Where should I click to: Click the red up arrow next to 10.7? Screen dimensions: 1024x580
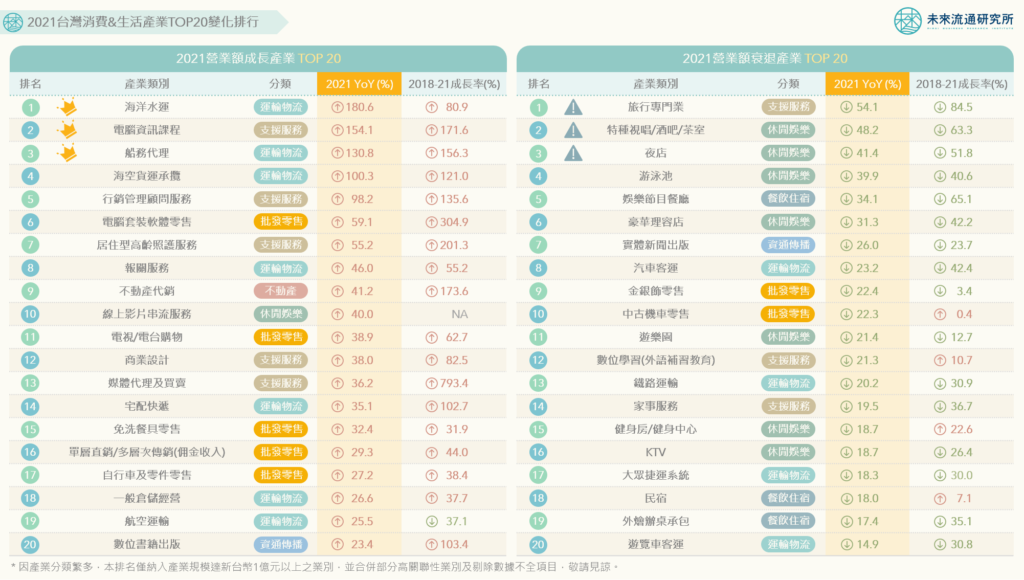tap(940, 360)
